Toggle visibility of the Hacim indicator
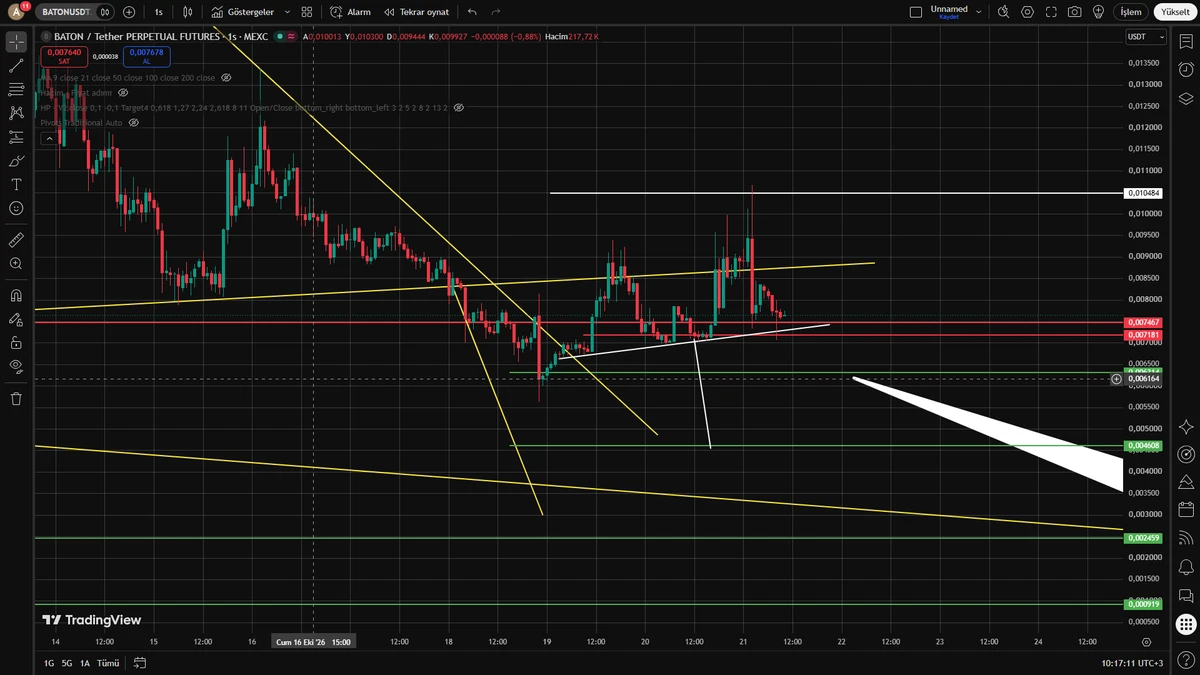The width and height of the screenshot is (1200, 675). tap(123, 92)
